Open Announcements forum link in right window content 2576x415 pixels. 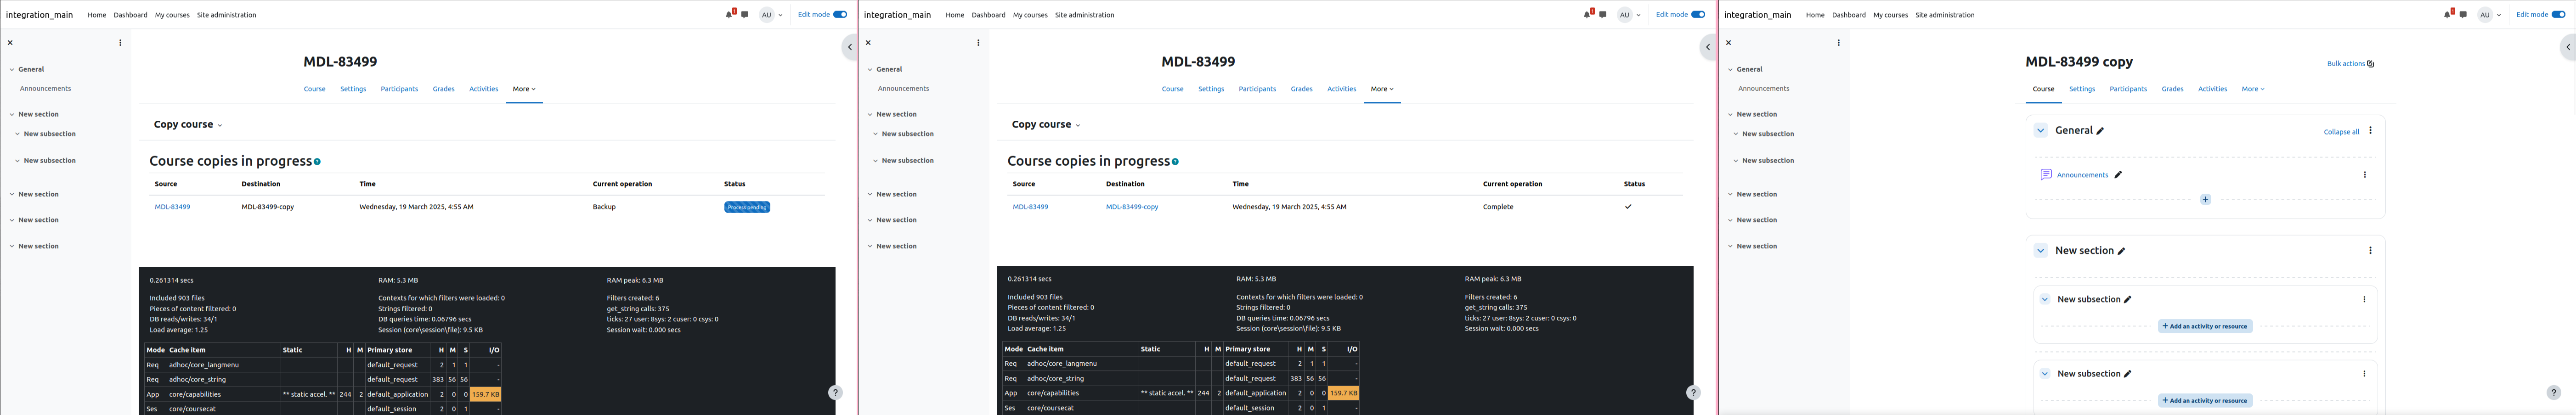pos(2082,175)
